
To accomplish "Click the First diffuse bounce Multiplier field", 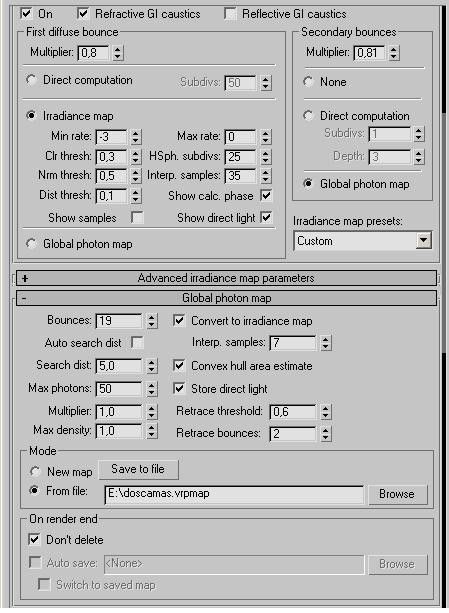I will 94,53.
